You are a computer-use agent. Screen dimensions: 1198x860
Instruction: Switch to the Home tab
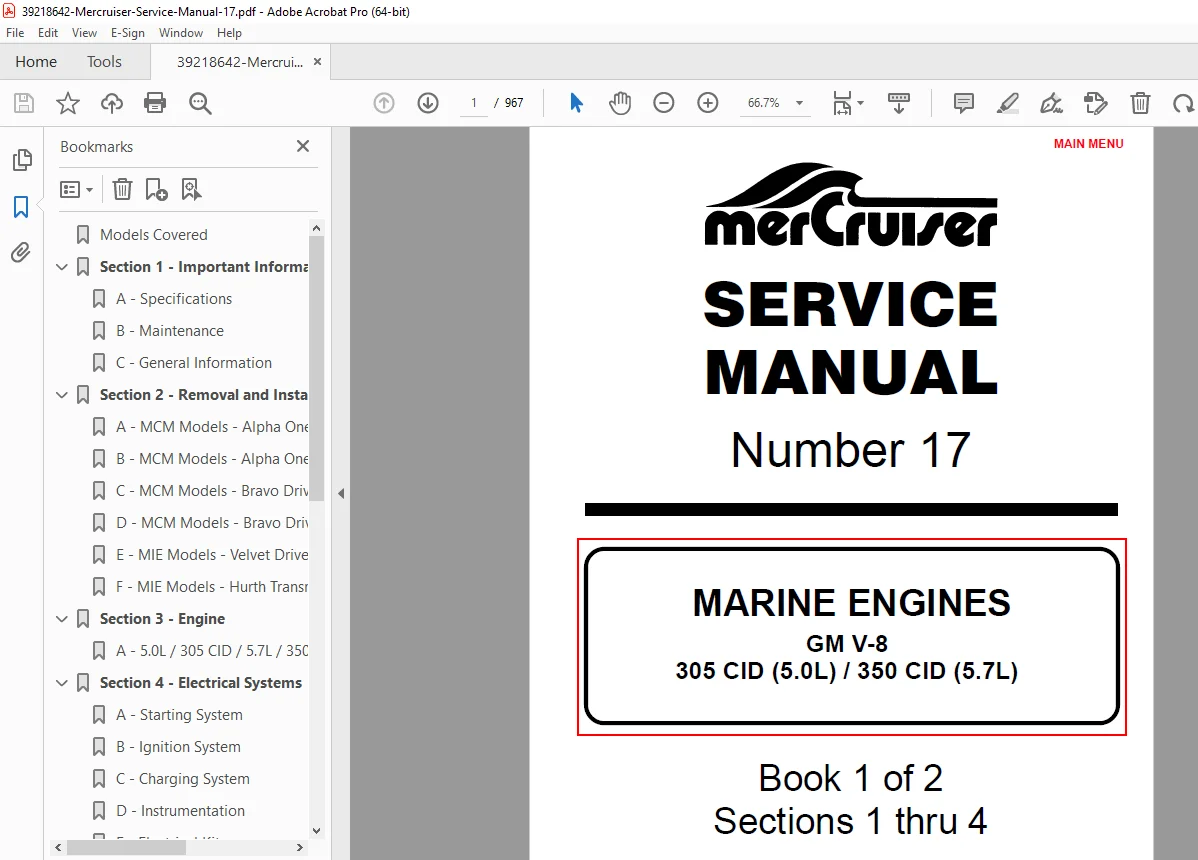pyautogui.click(x=36, y=62)
